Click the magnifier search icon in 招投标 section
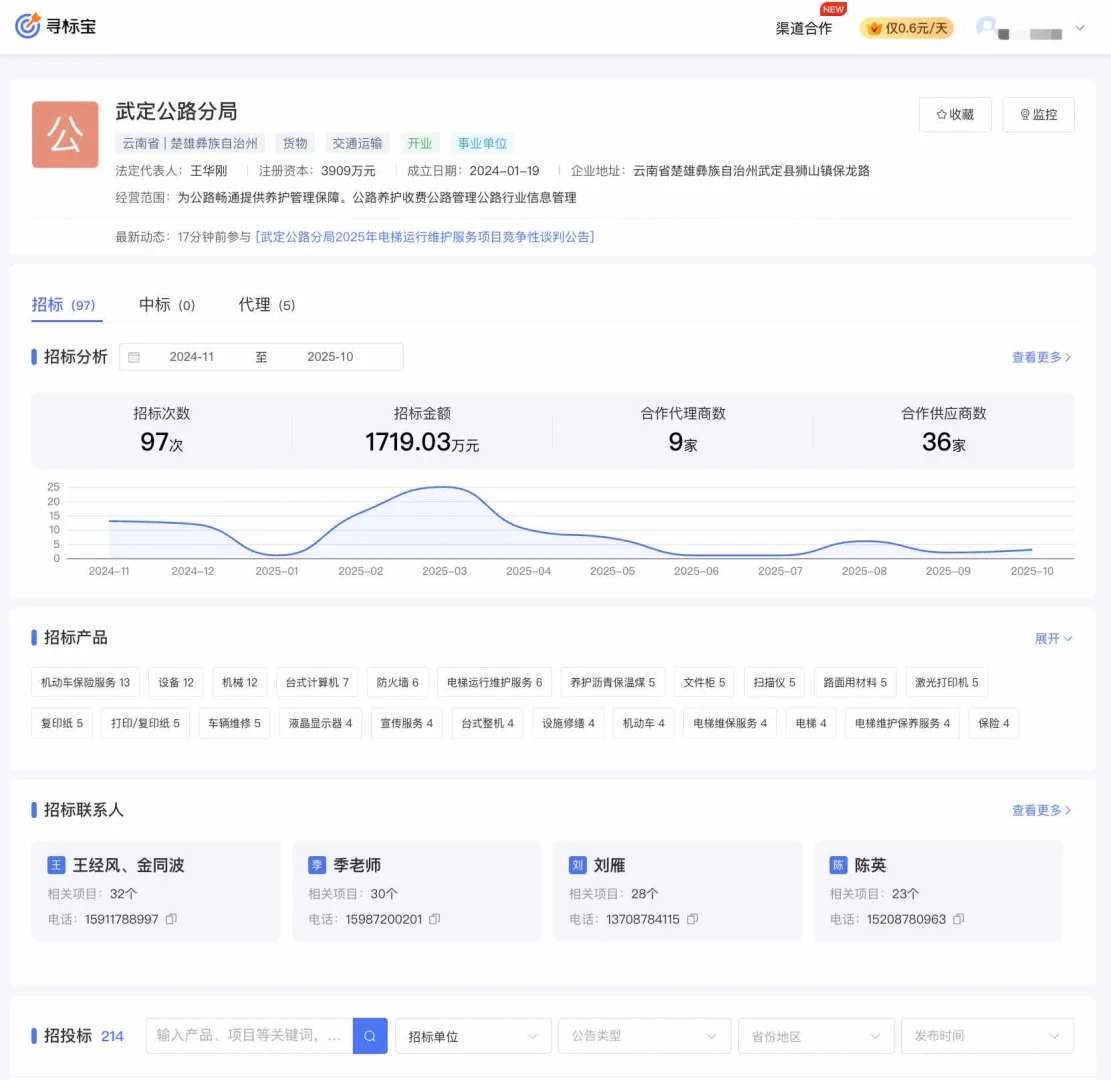This screenshot has width=1111, height=1080. [x=370, y=1036]
